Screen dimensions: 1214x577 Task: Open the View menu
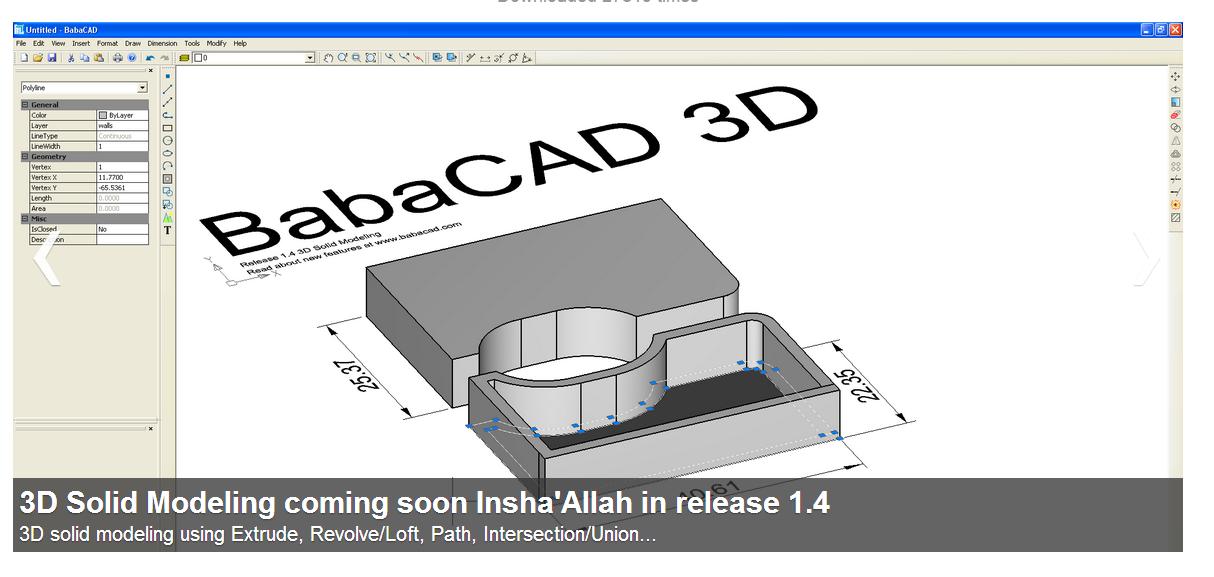coord(58,43)
